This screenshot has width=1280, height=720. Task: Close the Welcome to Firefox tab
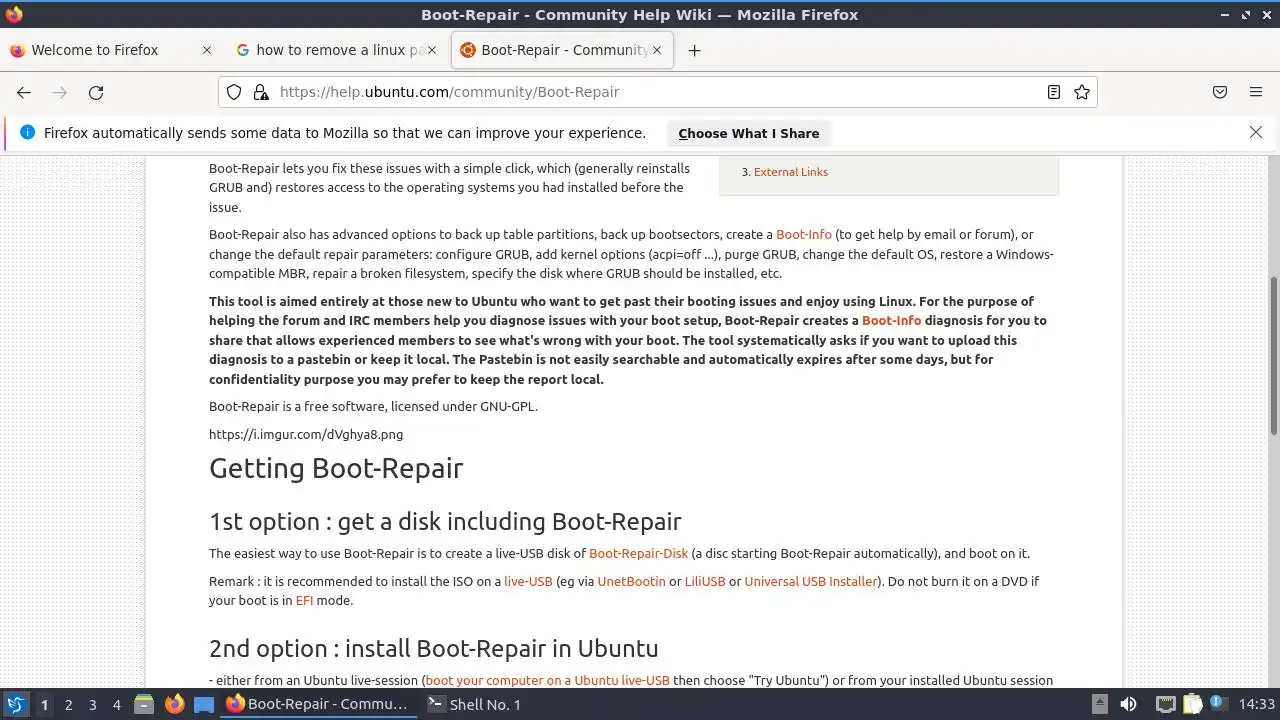pos(207,50)
